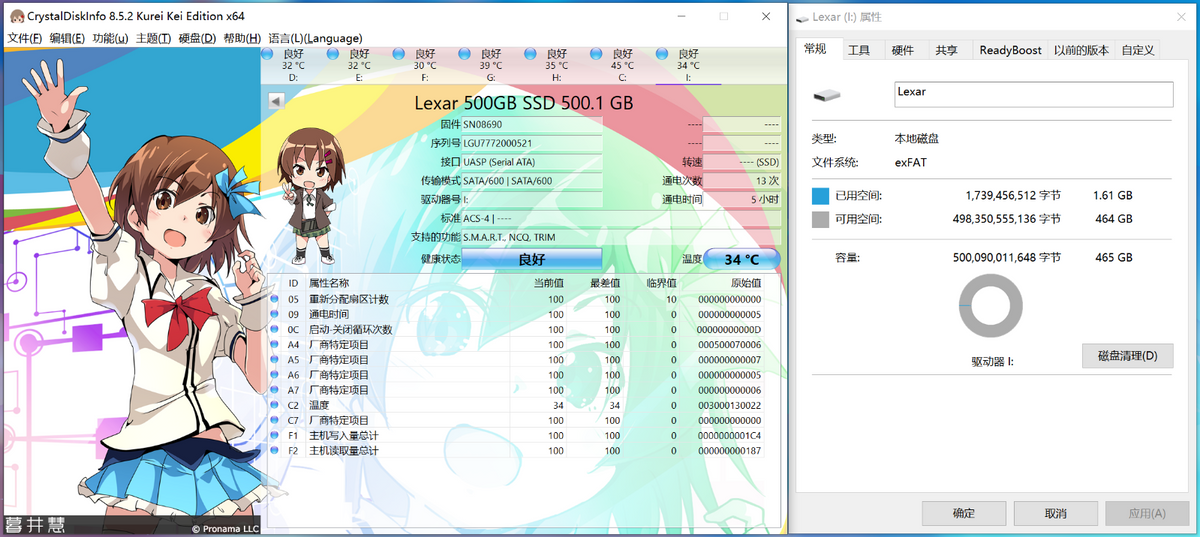
Task: Open the 编辑(E) menu
Action: coord(67,38)
